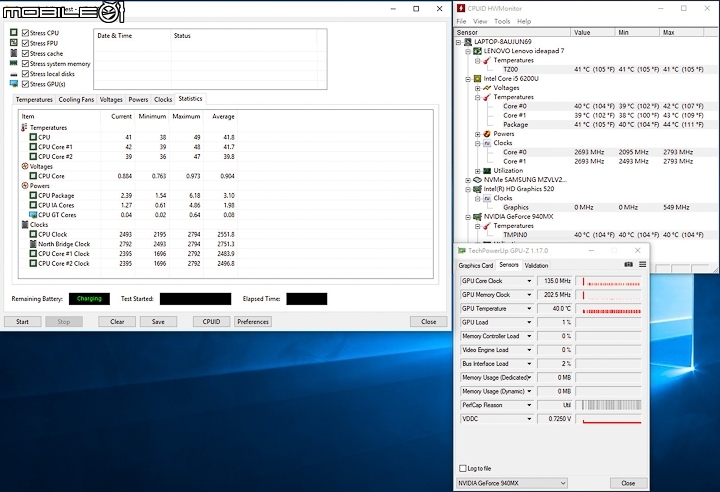720x492 pixels.
Task: Click the PerfCap Reason indicator bar
Action: click(x=608, y=405)
